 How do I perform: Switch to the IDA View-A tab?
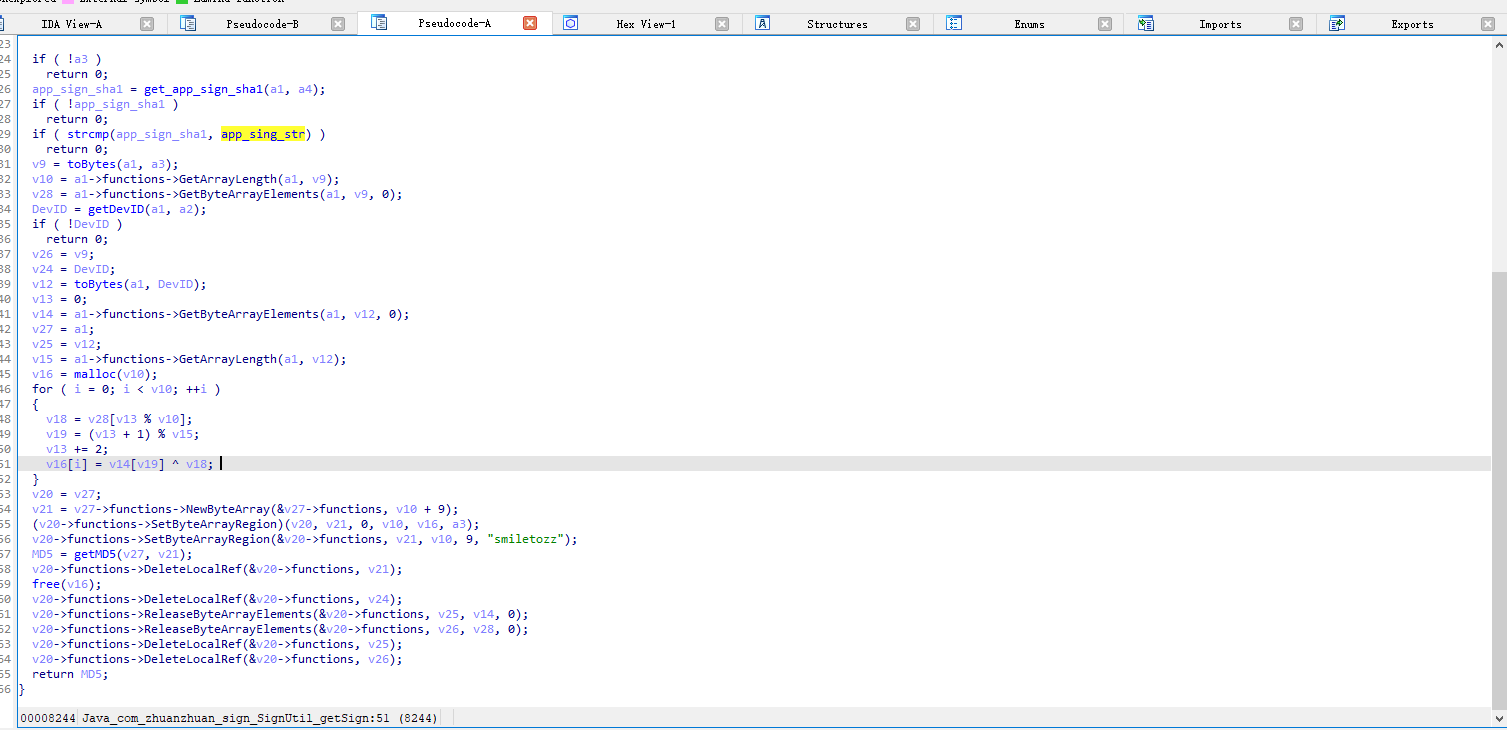pyautogui.click(x=70, y=24)
